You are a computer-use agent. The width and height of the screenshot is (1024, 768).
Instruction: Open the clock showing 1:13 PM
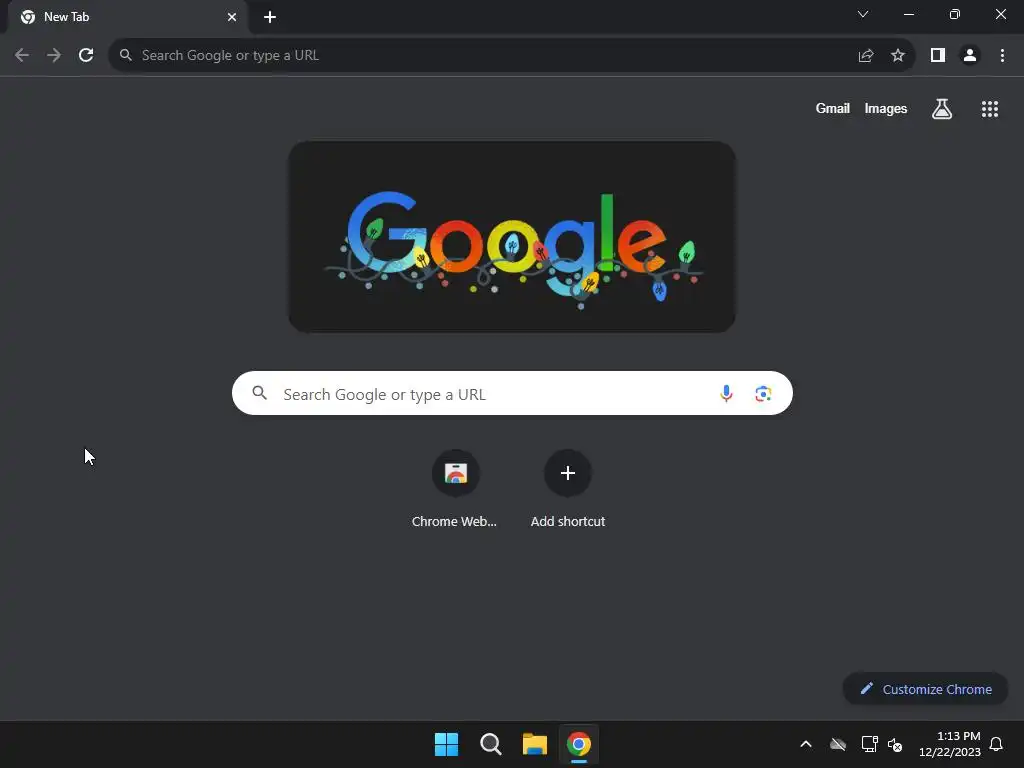(x=950, y=744)
